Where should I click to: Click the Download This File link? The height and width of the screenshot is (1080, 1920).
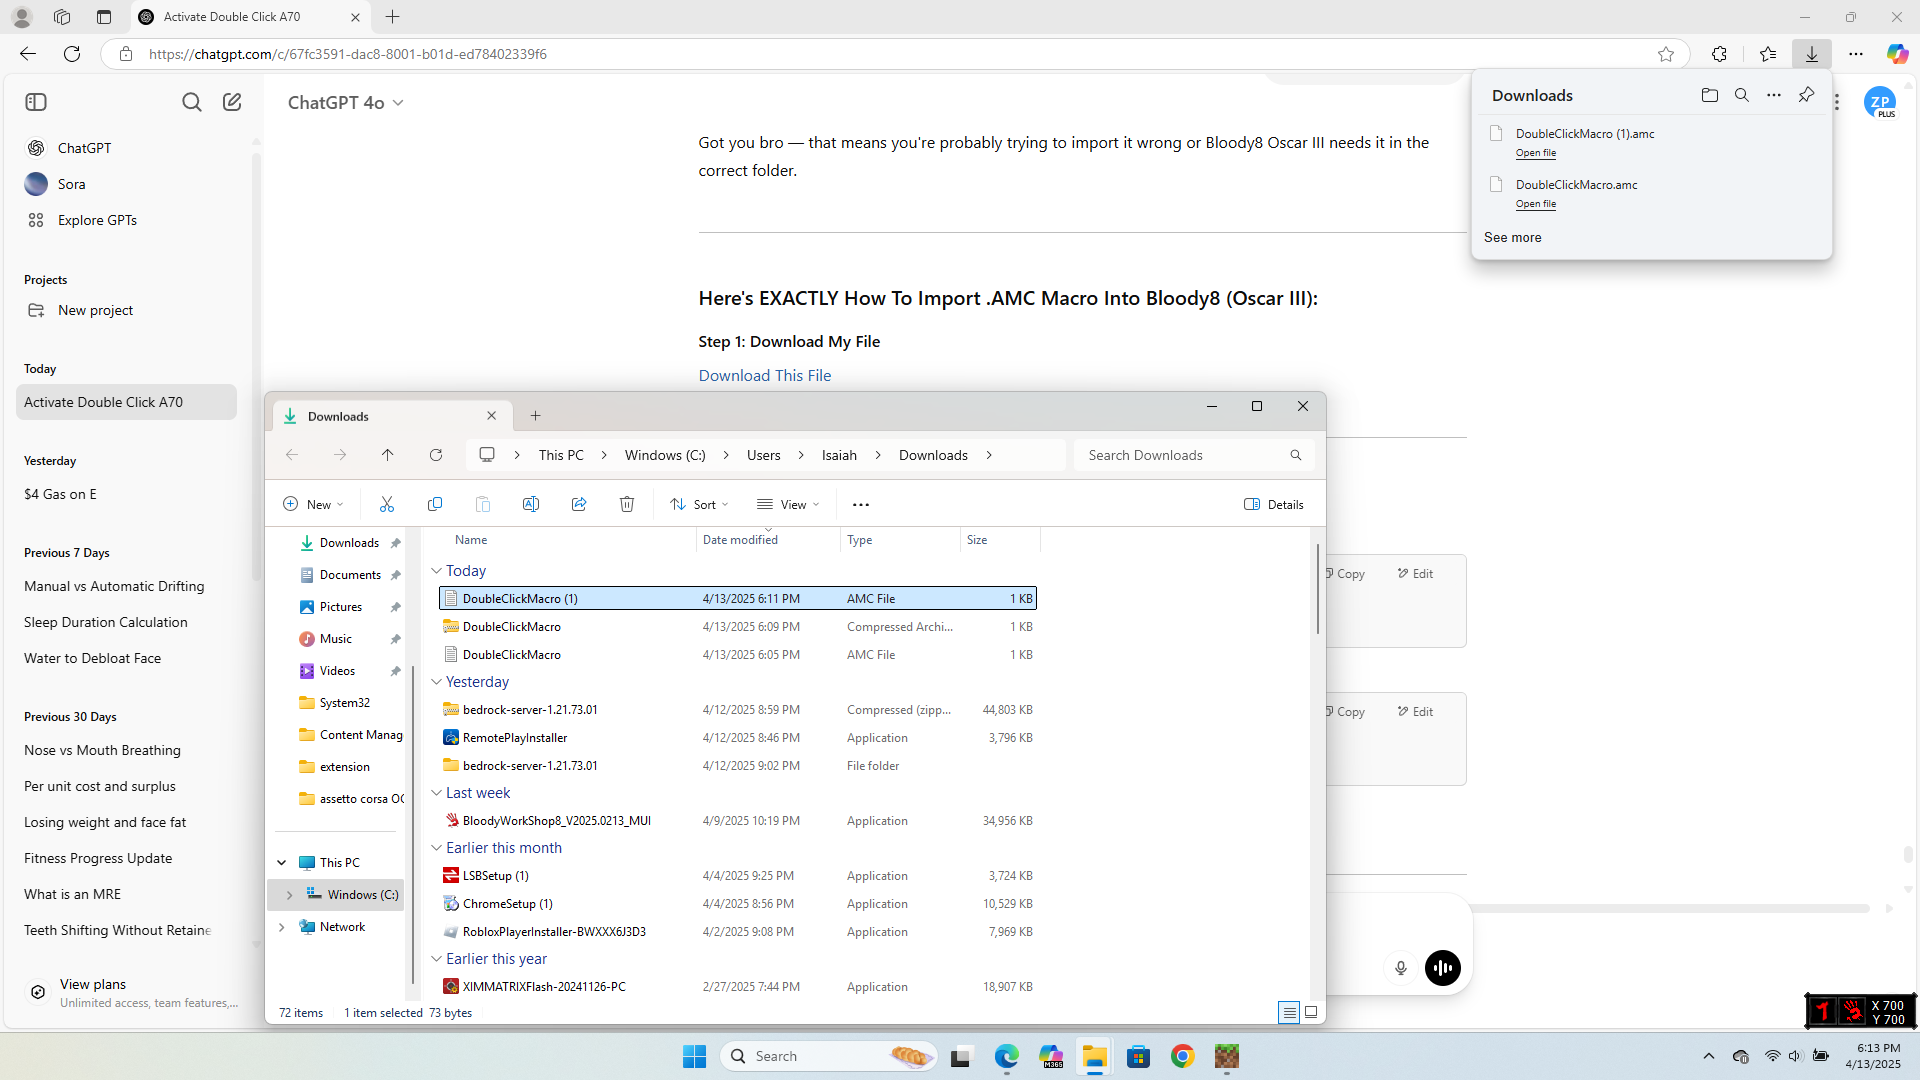coord(764,375)
